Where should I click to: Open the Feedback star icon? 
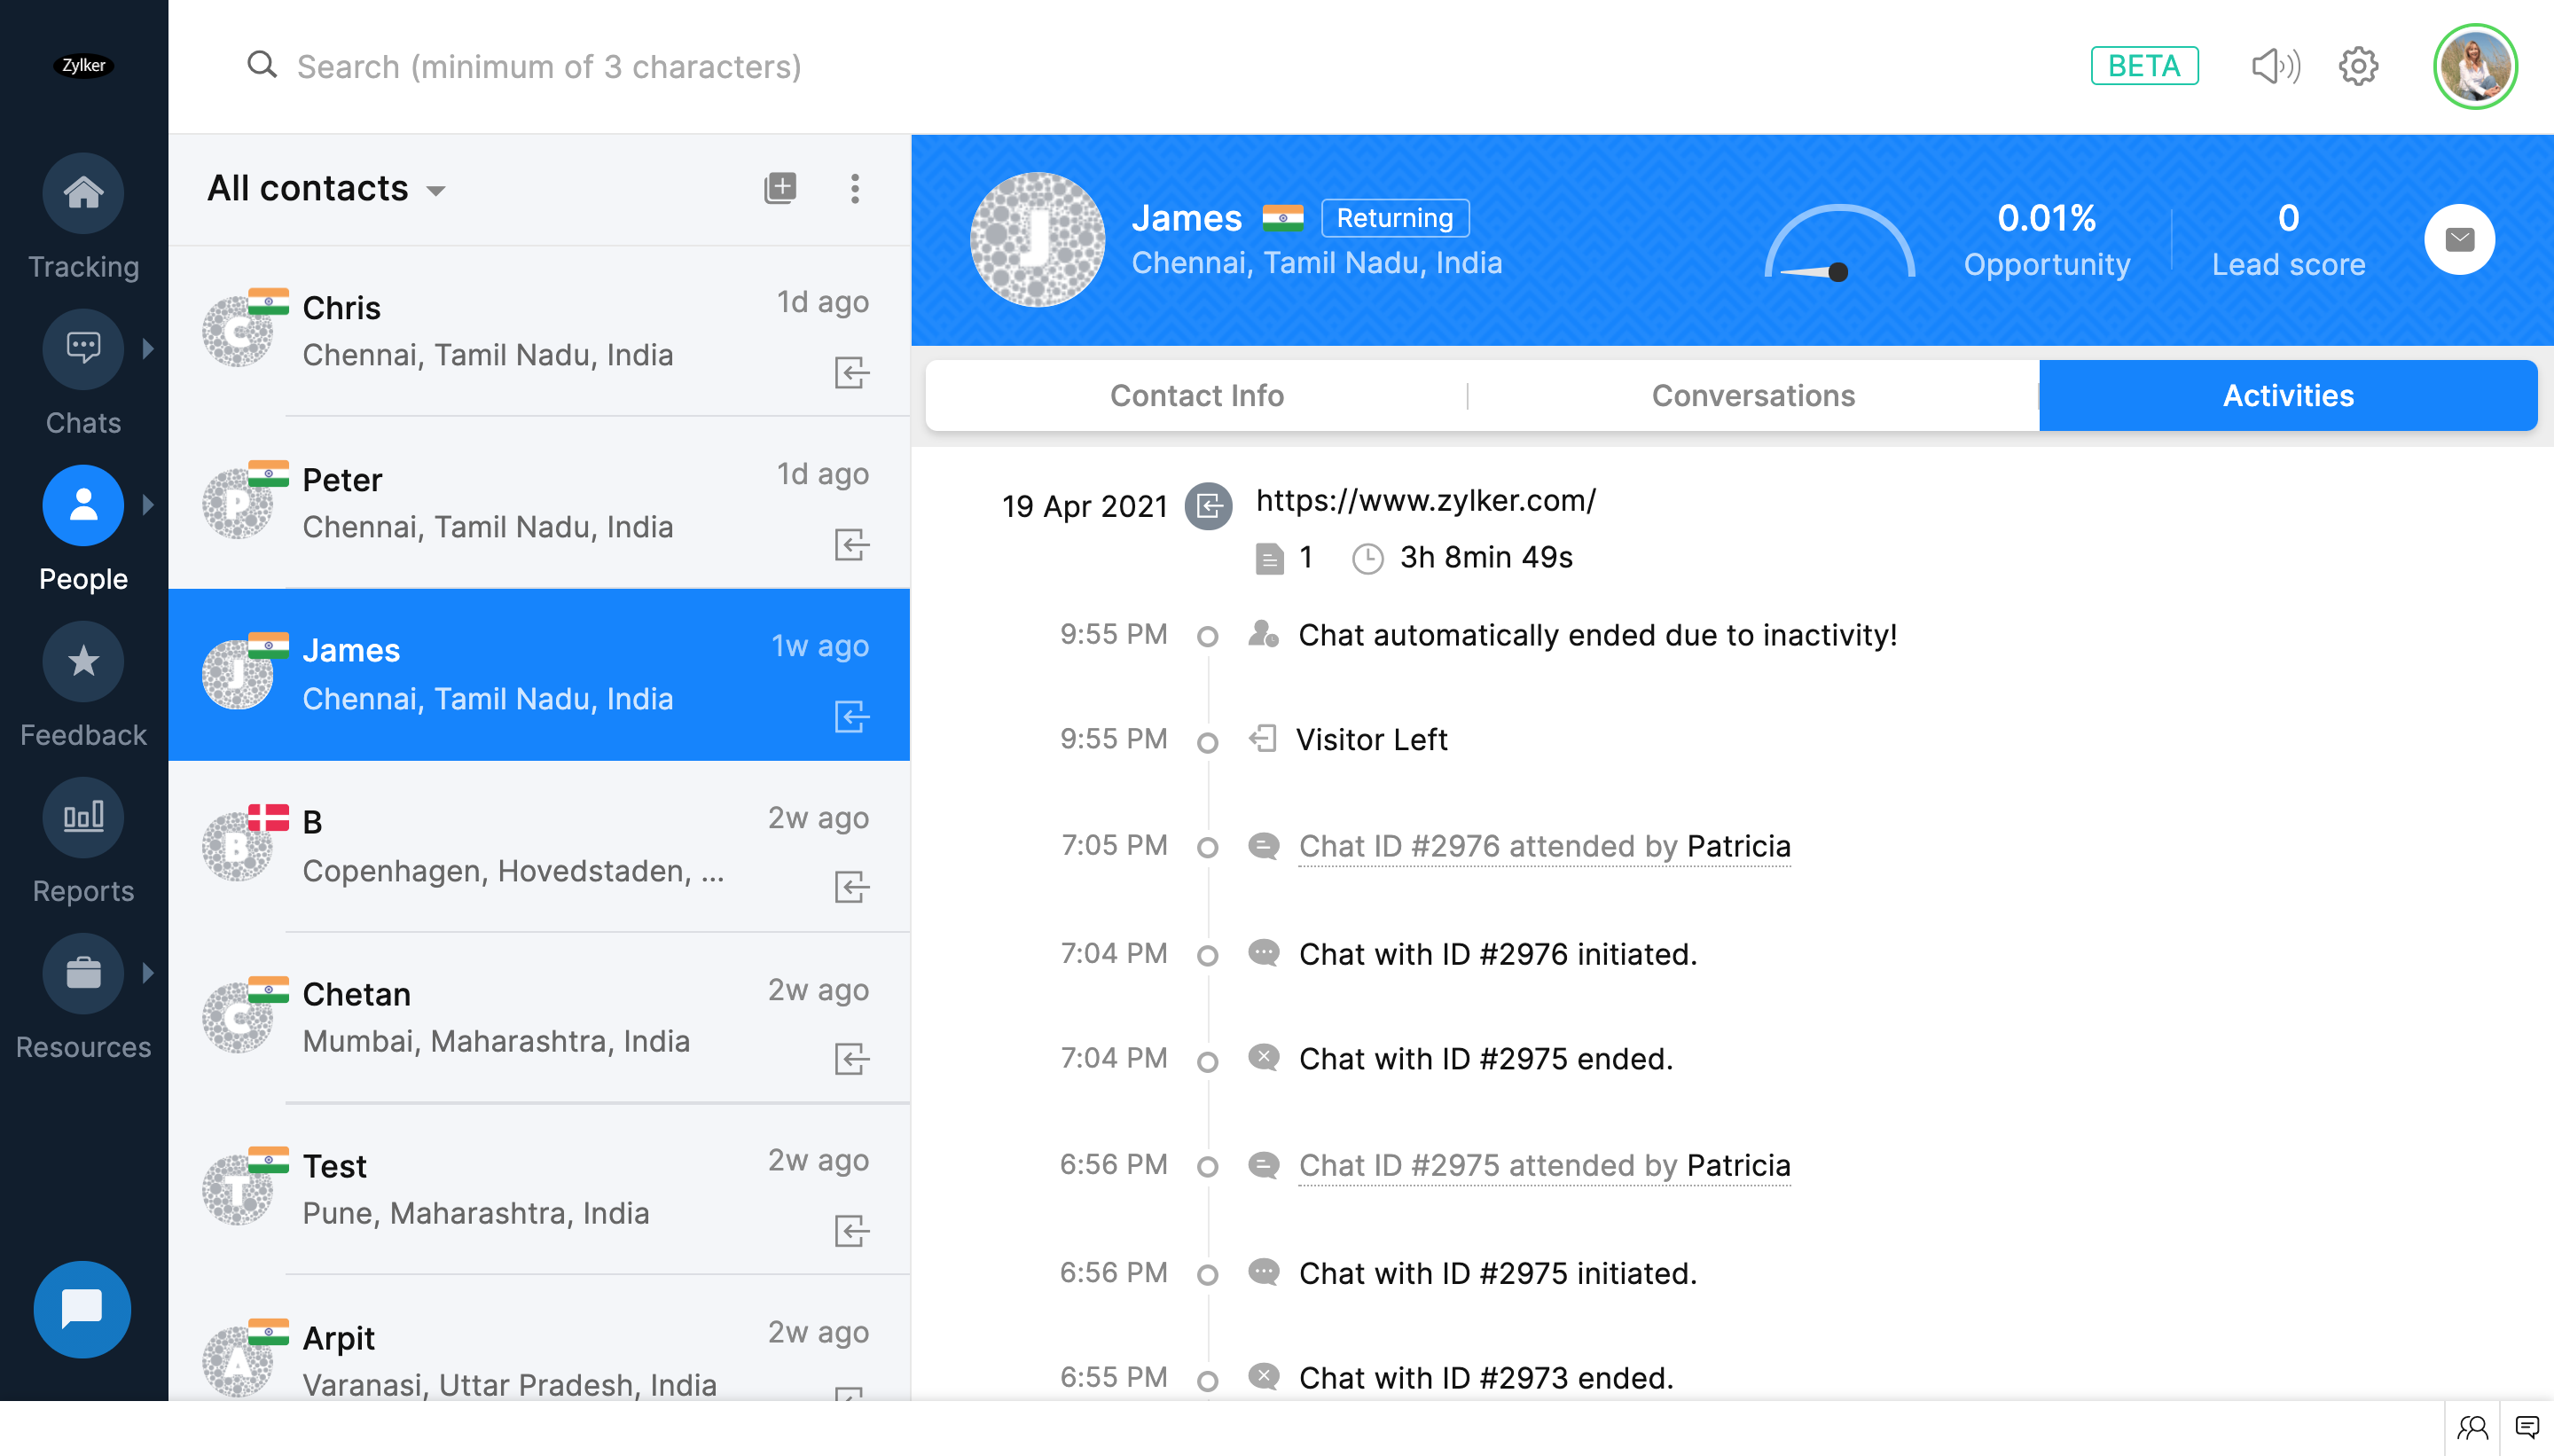(83, 661)
